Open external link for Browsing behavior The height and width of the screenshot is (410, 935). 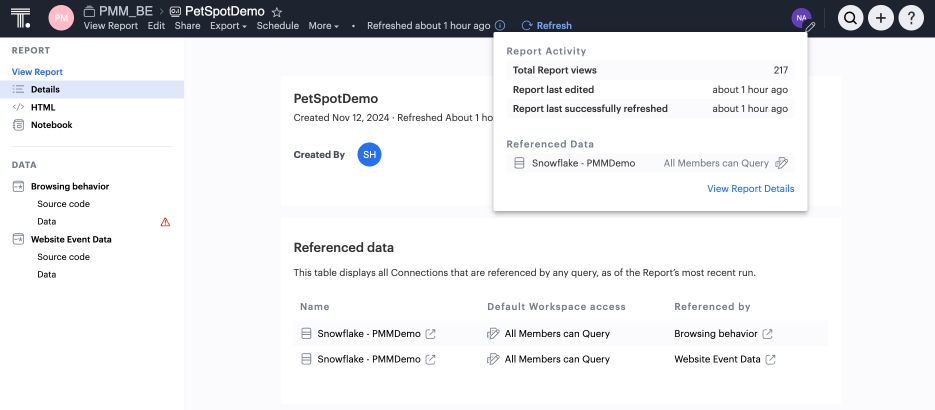(768, 334)
